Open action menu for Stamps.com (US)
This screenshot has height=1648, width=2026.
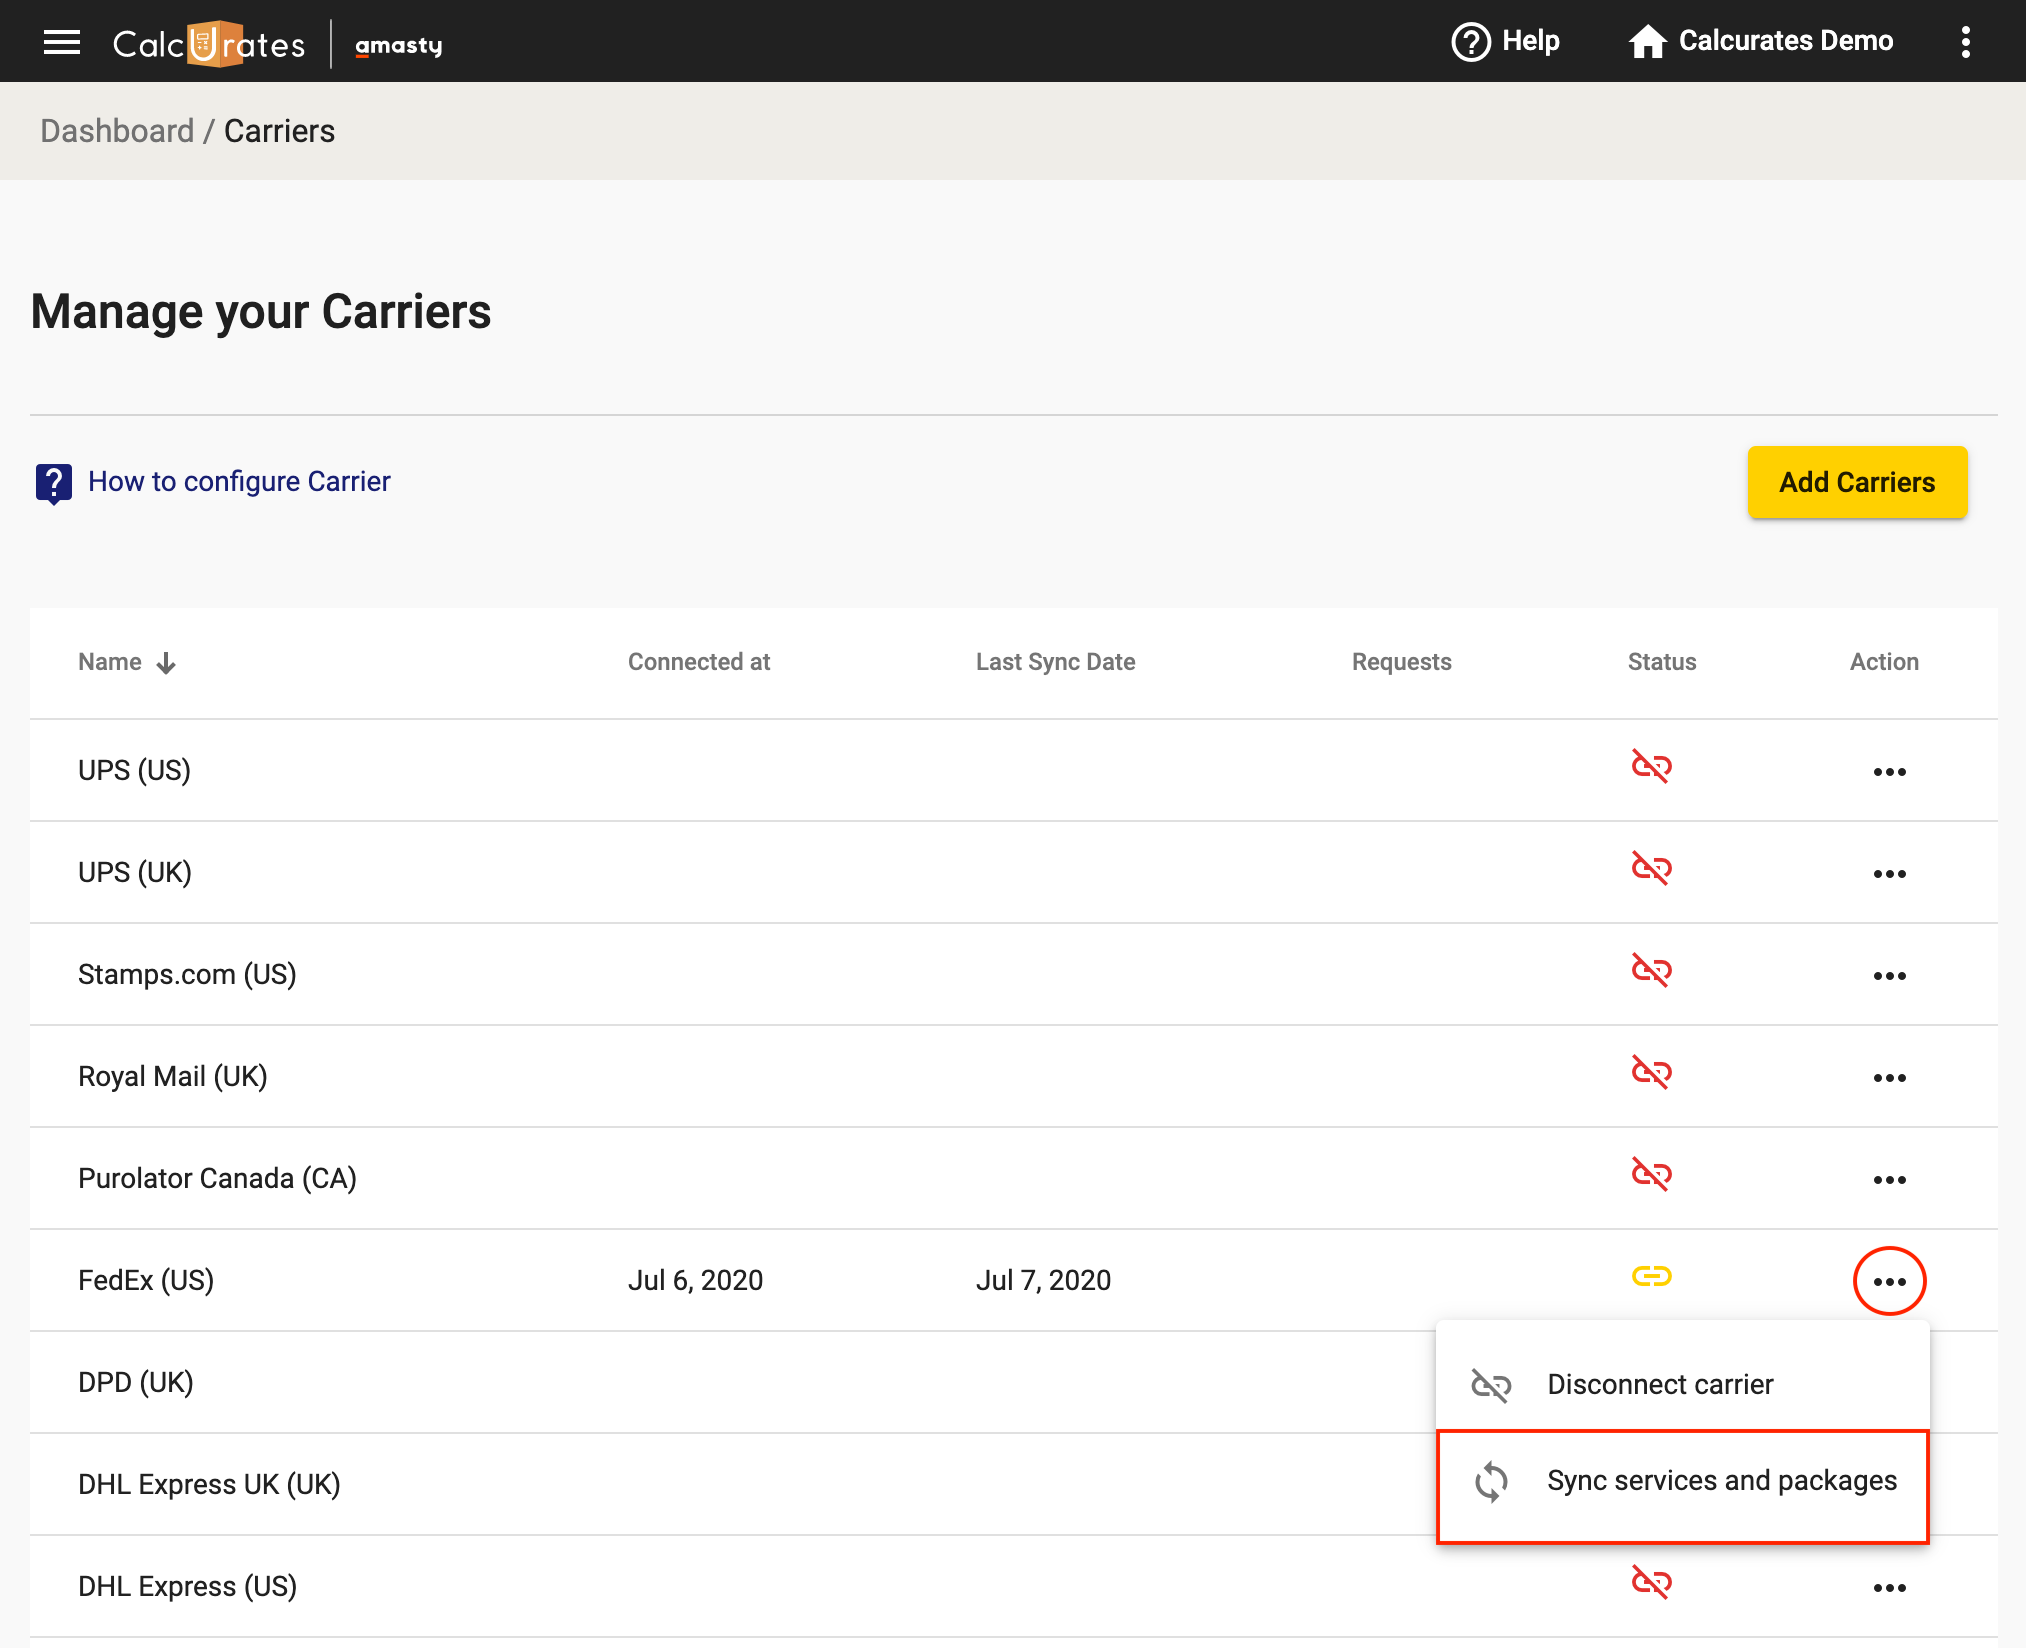(x=1889, y=976)
